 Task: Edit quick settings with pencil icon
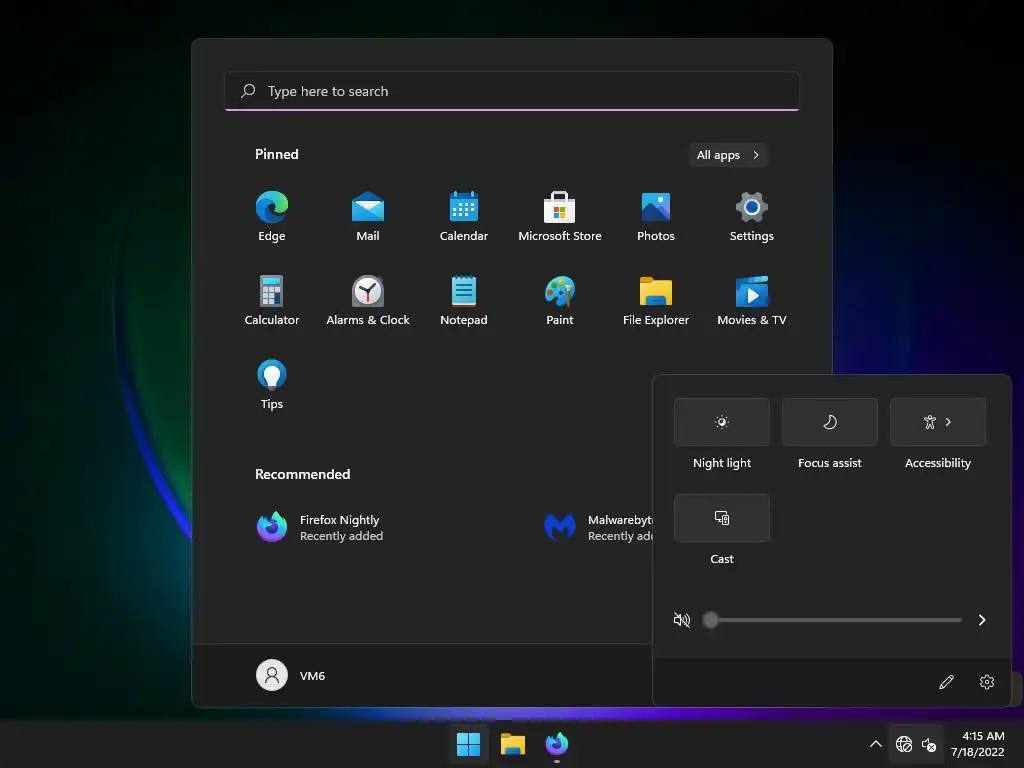[946, 682]
